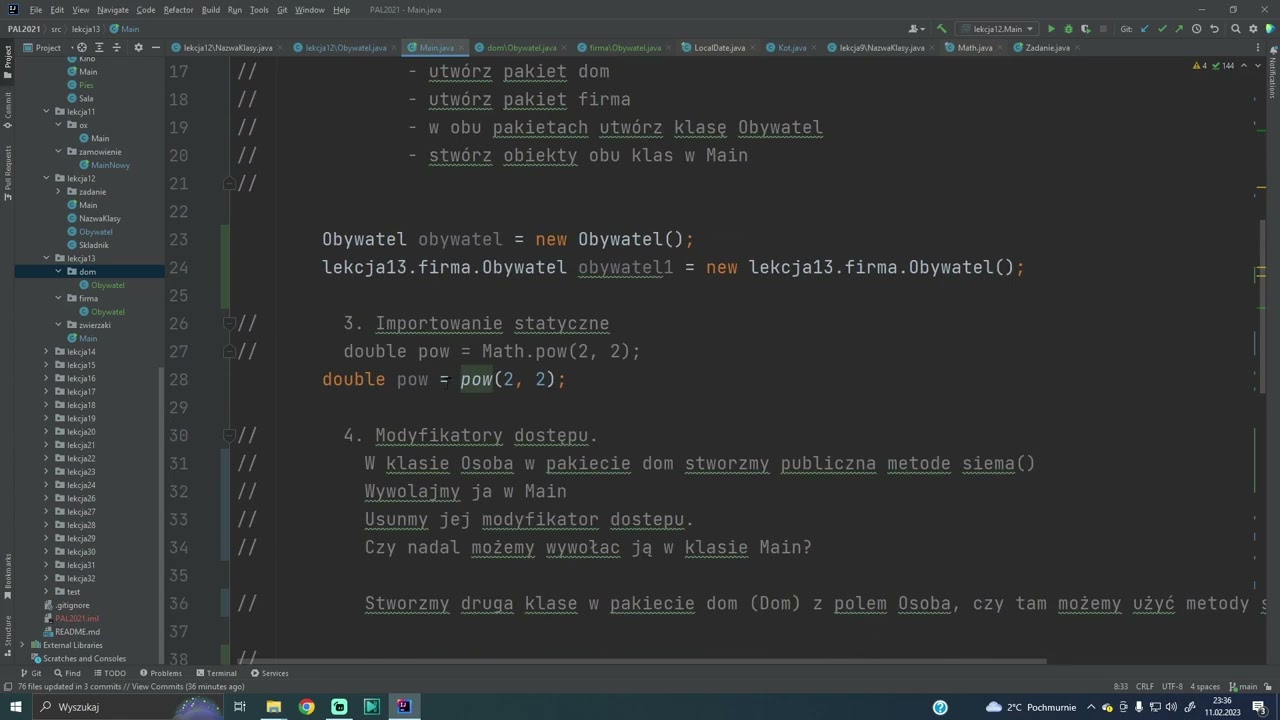Click UTF-8 encoding in status bar

point(1173,687)
